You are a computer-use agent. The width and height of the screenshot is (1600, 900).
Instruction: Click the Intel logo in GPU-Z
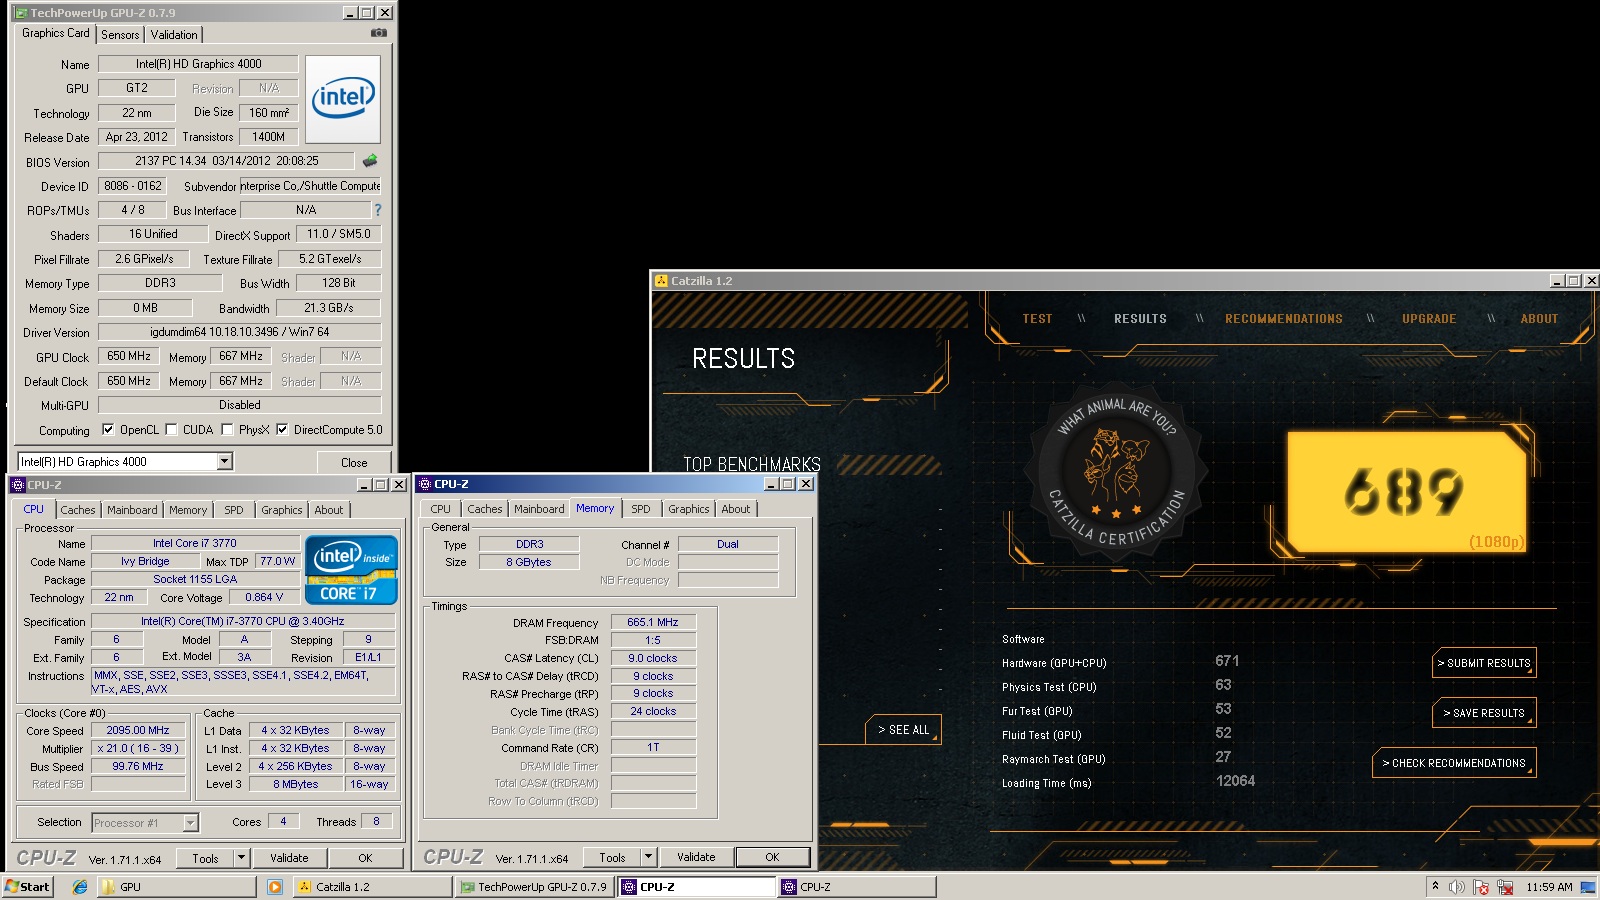[x=343, y=99]
